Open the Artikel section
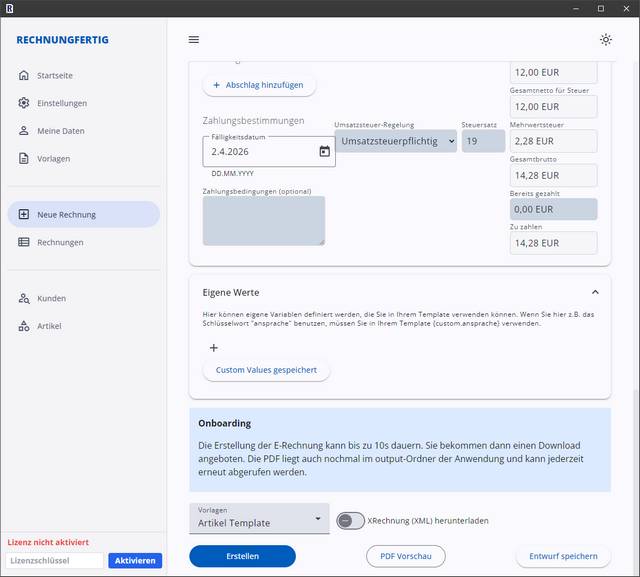The image size is (640, 577). coord(49,326)
